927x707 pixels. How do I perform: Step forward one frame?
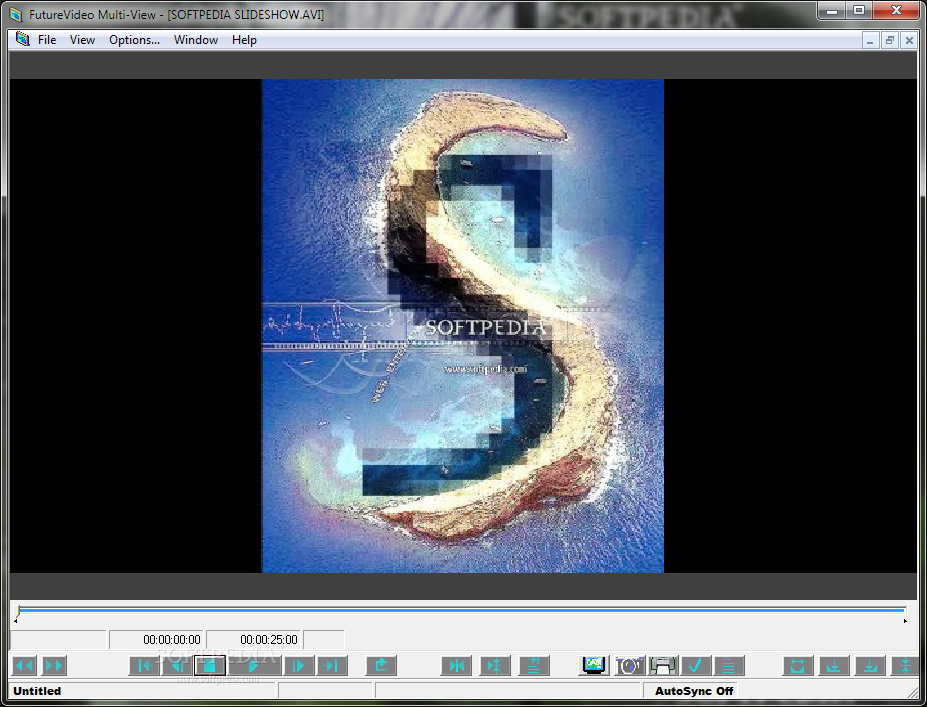[299, 666]
